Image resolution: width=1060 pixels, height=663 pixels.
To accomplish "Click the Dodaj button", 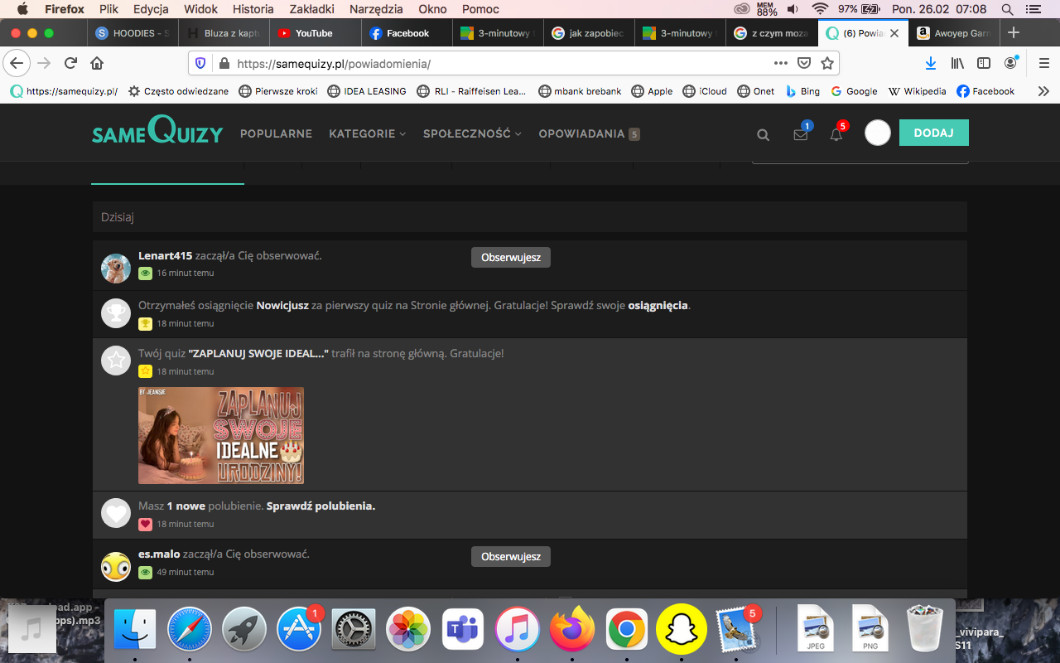I will click(x=933, y=133).
